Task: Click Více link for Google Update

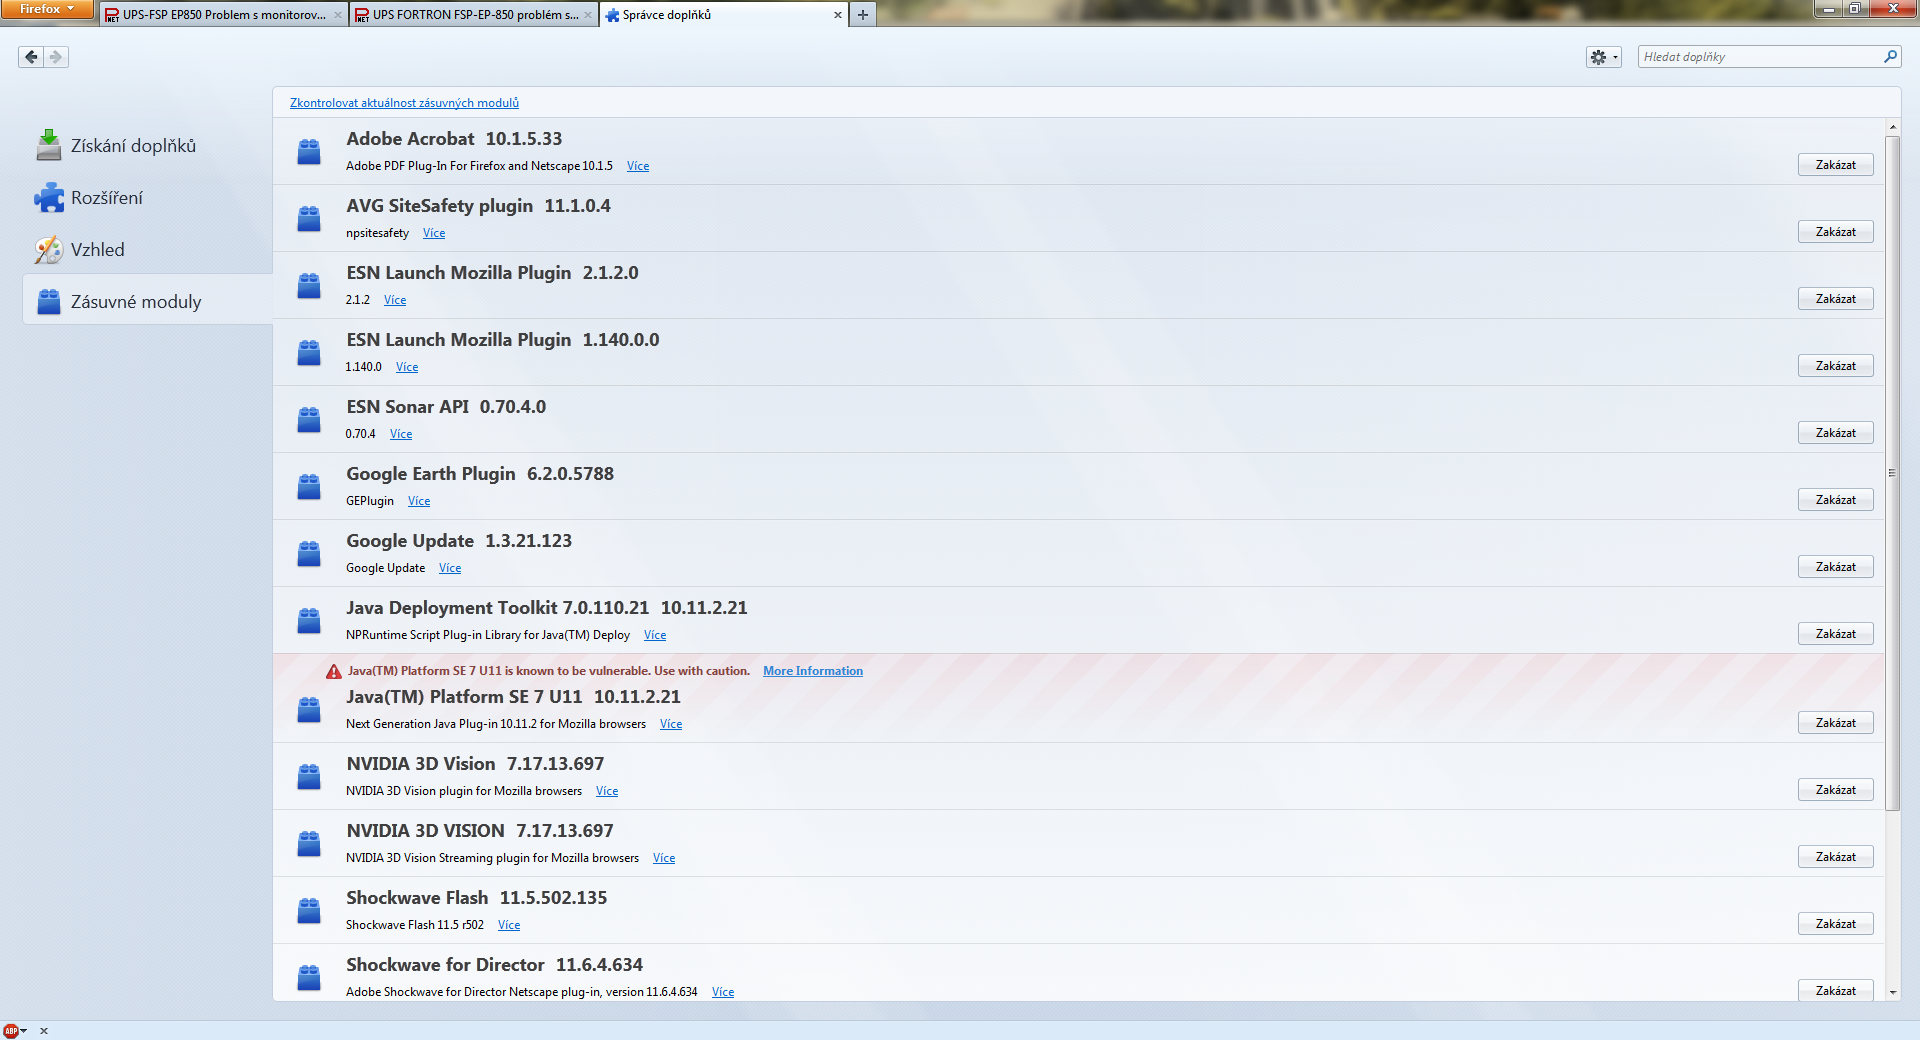Action: click(x=450, y=568)
